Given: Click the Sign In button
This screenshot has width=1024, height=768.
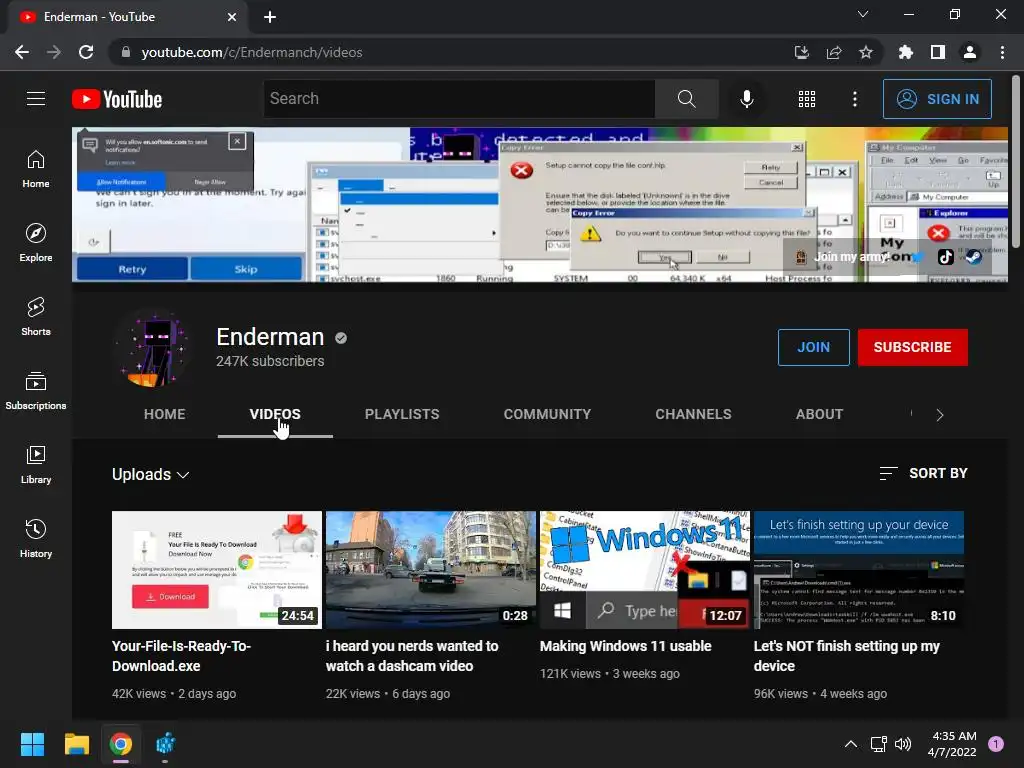Looking at the screenshot, I should (x=937, y=99).
